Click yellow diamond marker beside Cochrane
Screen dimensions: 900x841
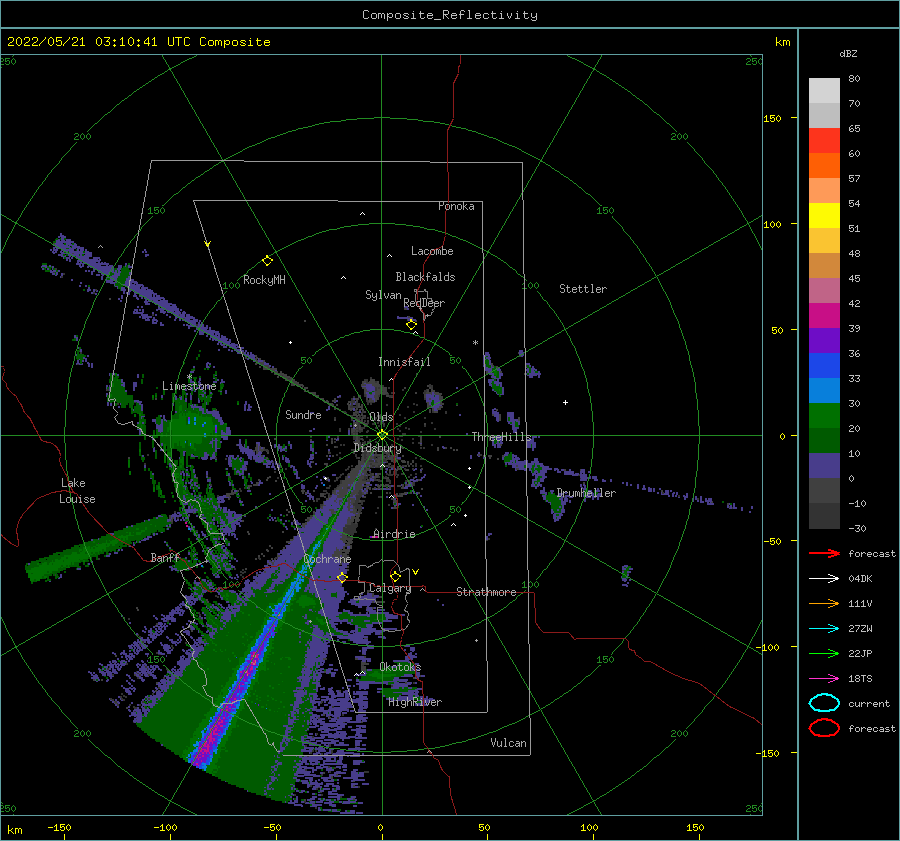(342, 577)
